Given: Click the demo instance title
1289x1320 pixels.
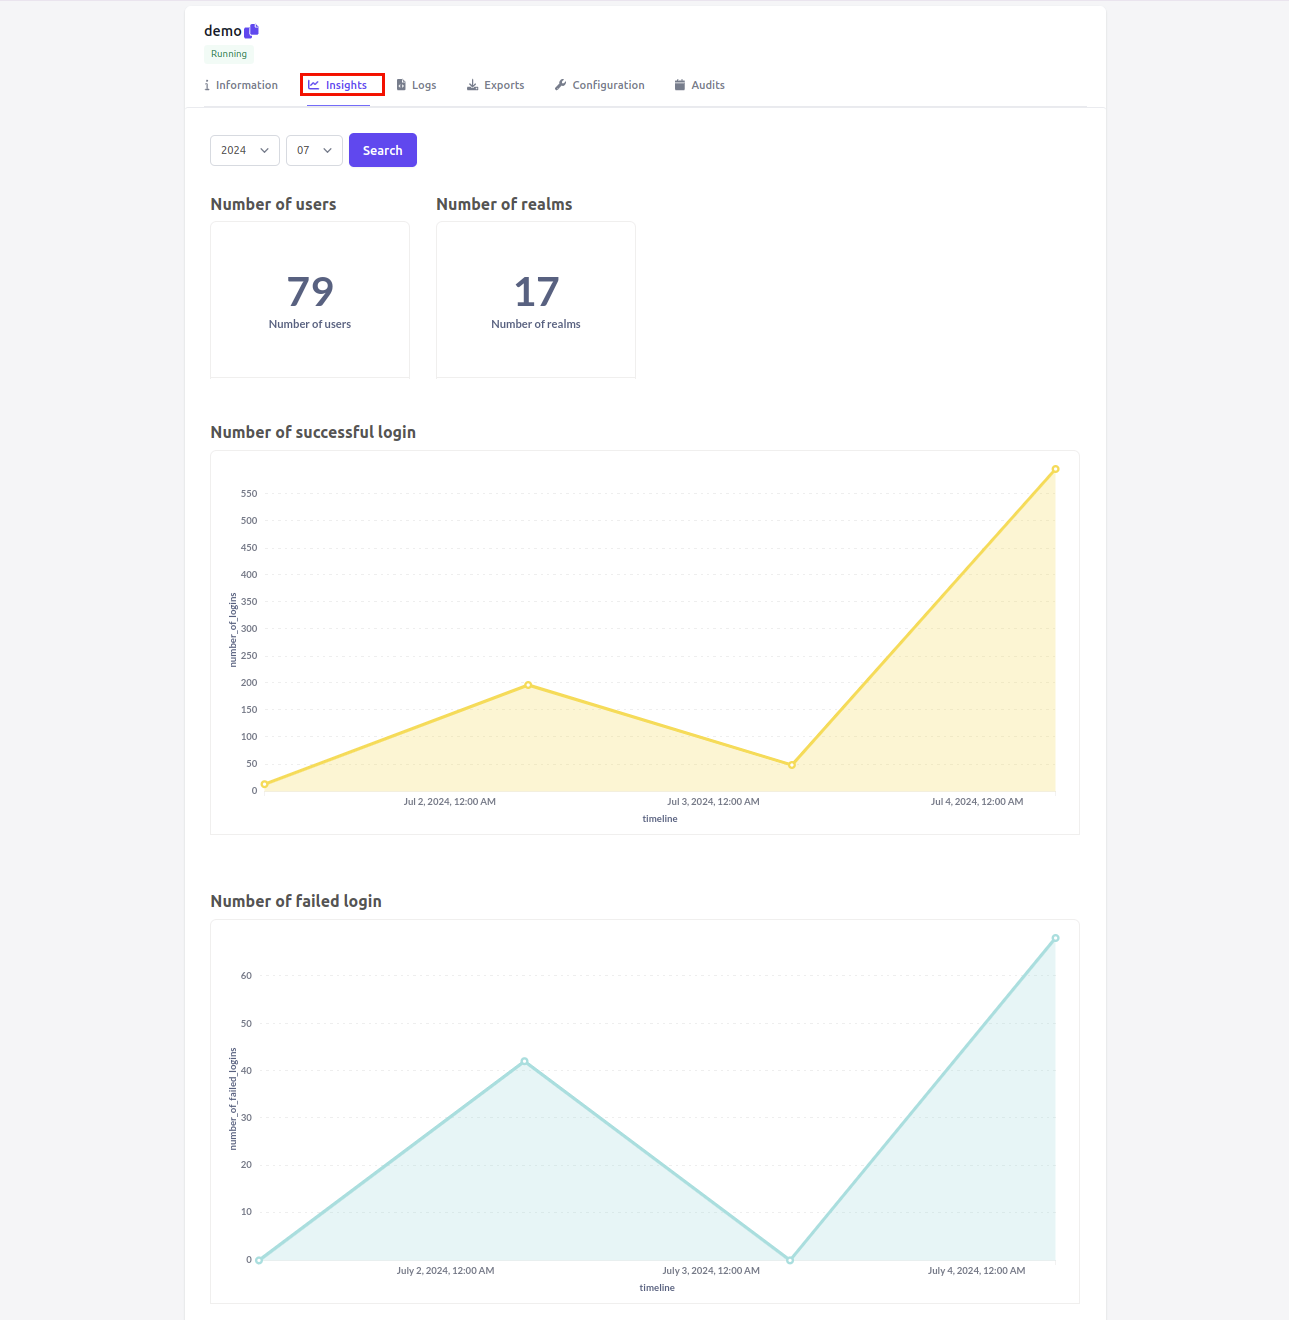Looking at the screenshot, I should 223,31.
